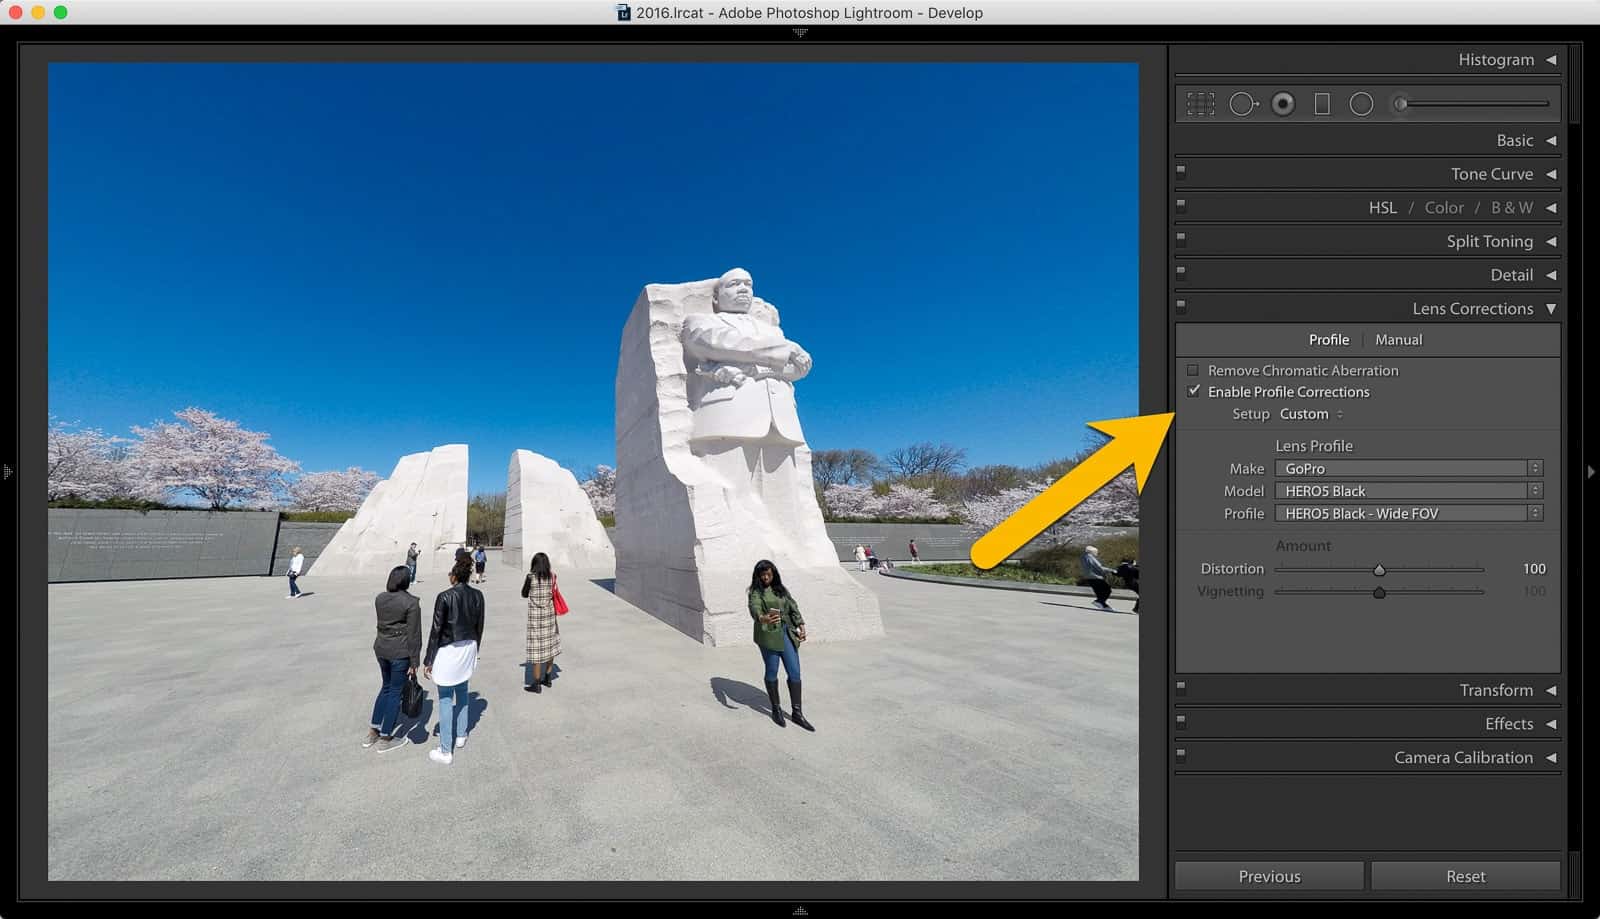Expand the Detail panel
The width and height of the screenshot is (1600, 919).
1551,275
